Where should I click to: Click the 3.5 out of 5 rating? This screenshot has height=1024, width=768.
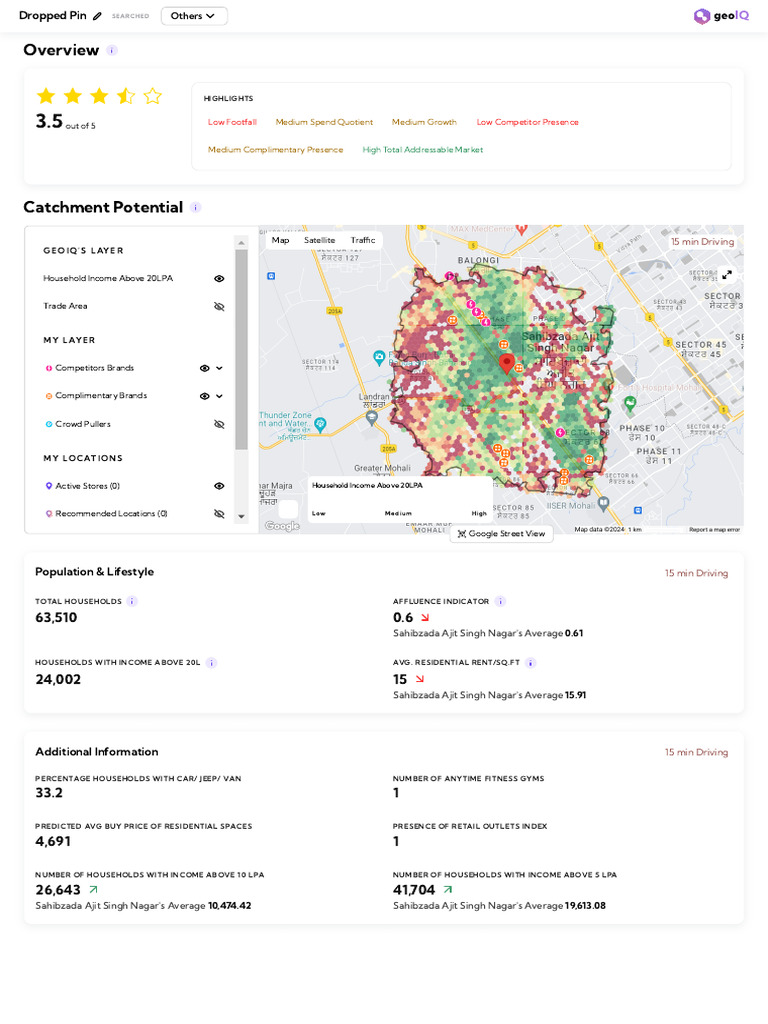pos(65,121)
